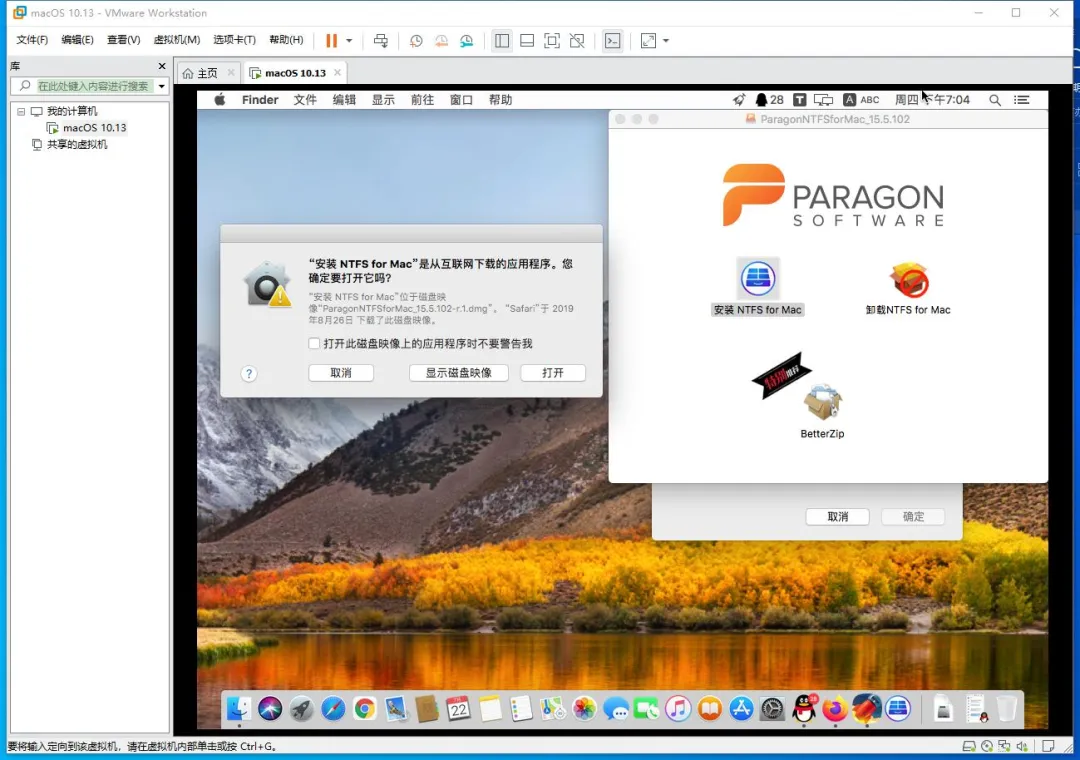Open the 选项卡(T) menu
The height and width of the screenshot is (760, 1080).
(234, 40)
